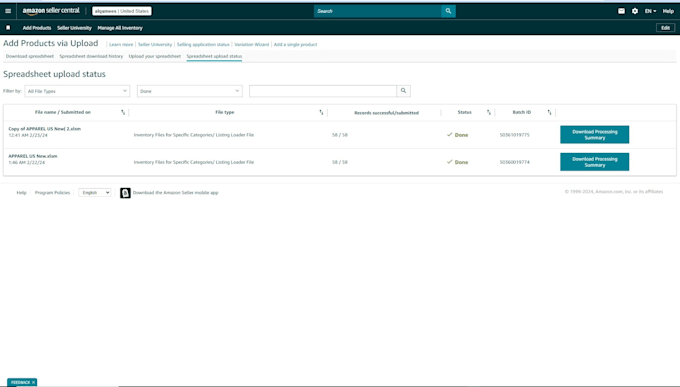Click the Amazon Seller mobile app icon

point(125,193)
